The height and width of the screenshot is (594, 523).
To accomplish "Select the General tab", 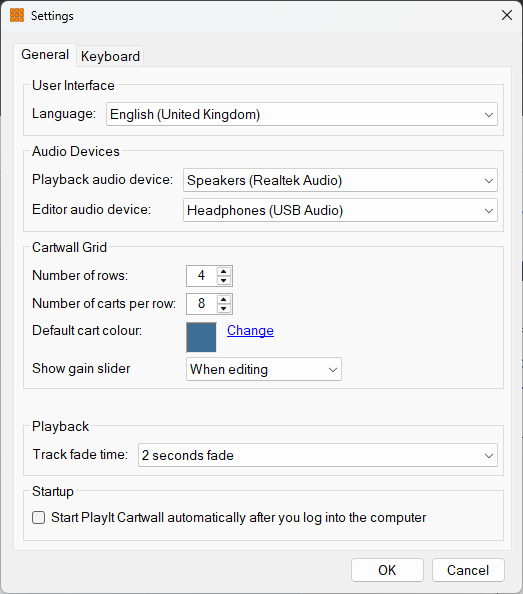I will pos(45,55).
